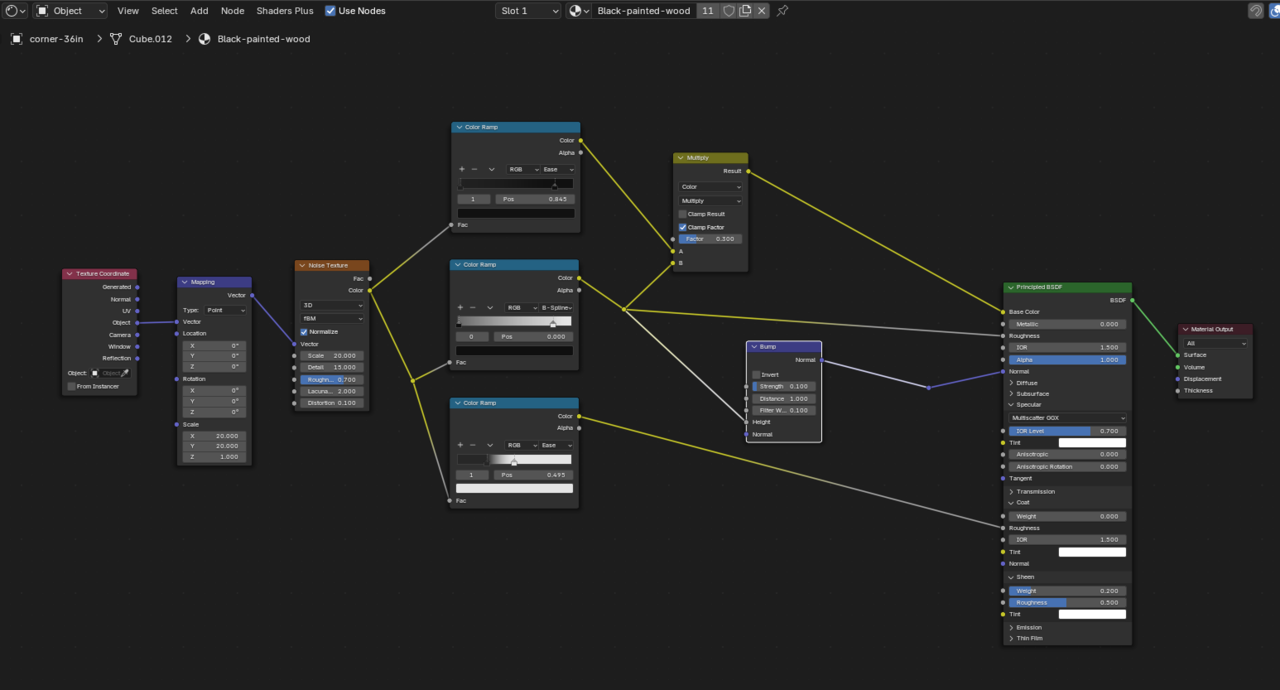Toggle the pin icon in the header

pos(783,11)
